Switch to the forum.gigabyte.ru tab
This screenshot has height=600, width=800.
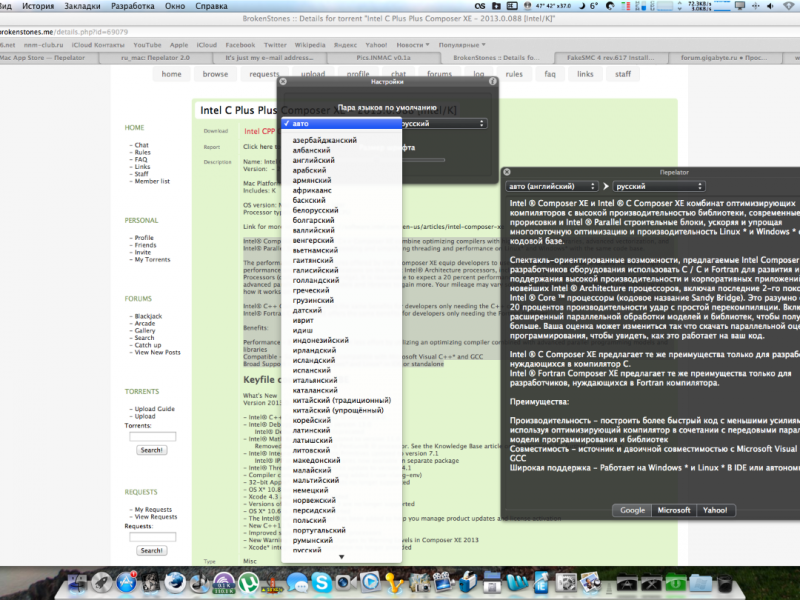(723, 58)
